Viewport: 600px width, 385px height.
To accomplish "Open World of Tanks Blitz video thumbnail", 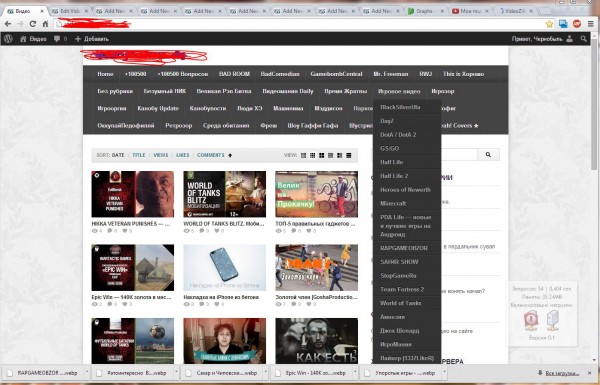I will [x=225, y=194].
